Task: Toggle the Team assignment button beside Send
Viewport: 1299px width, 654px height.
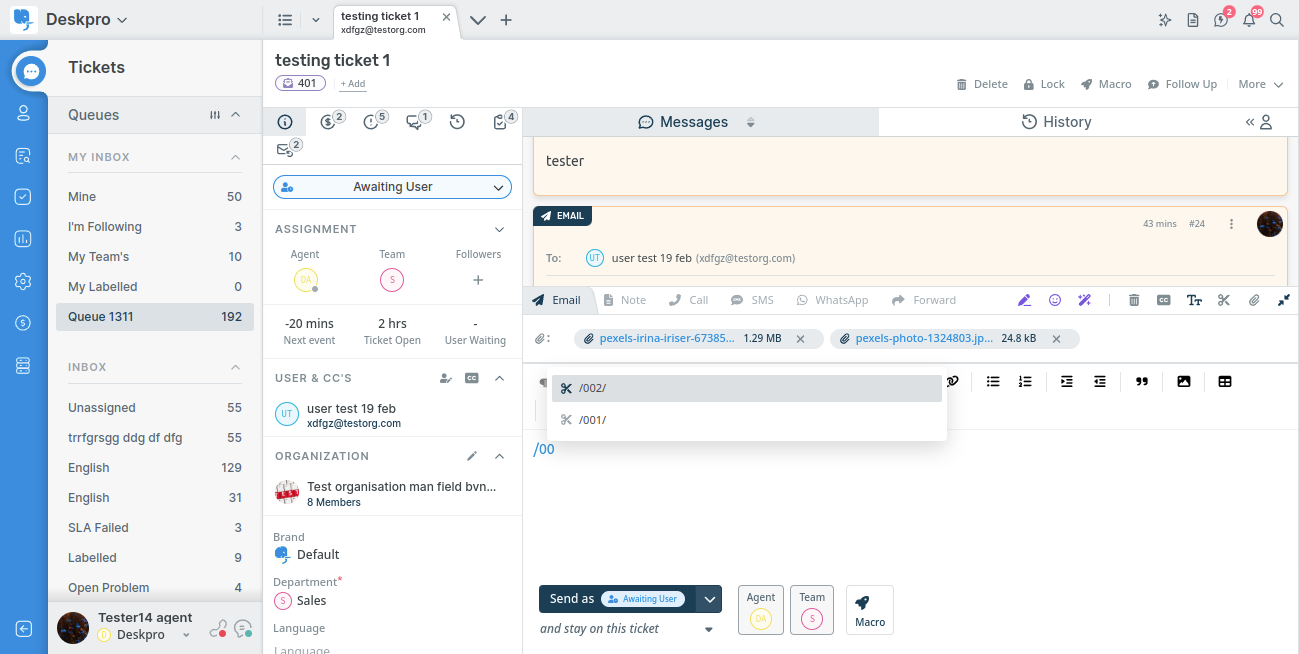Action: click(x=812, y=610)
